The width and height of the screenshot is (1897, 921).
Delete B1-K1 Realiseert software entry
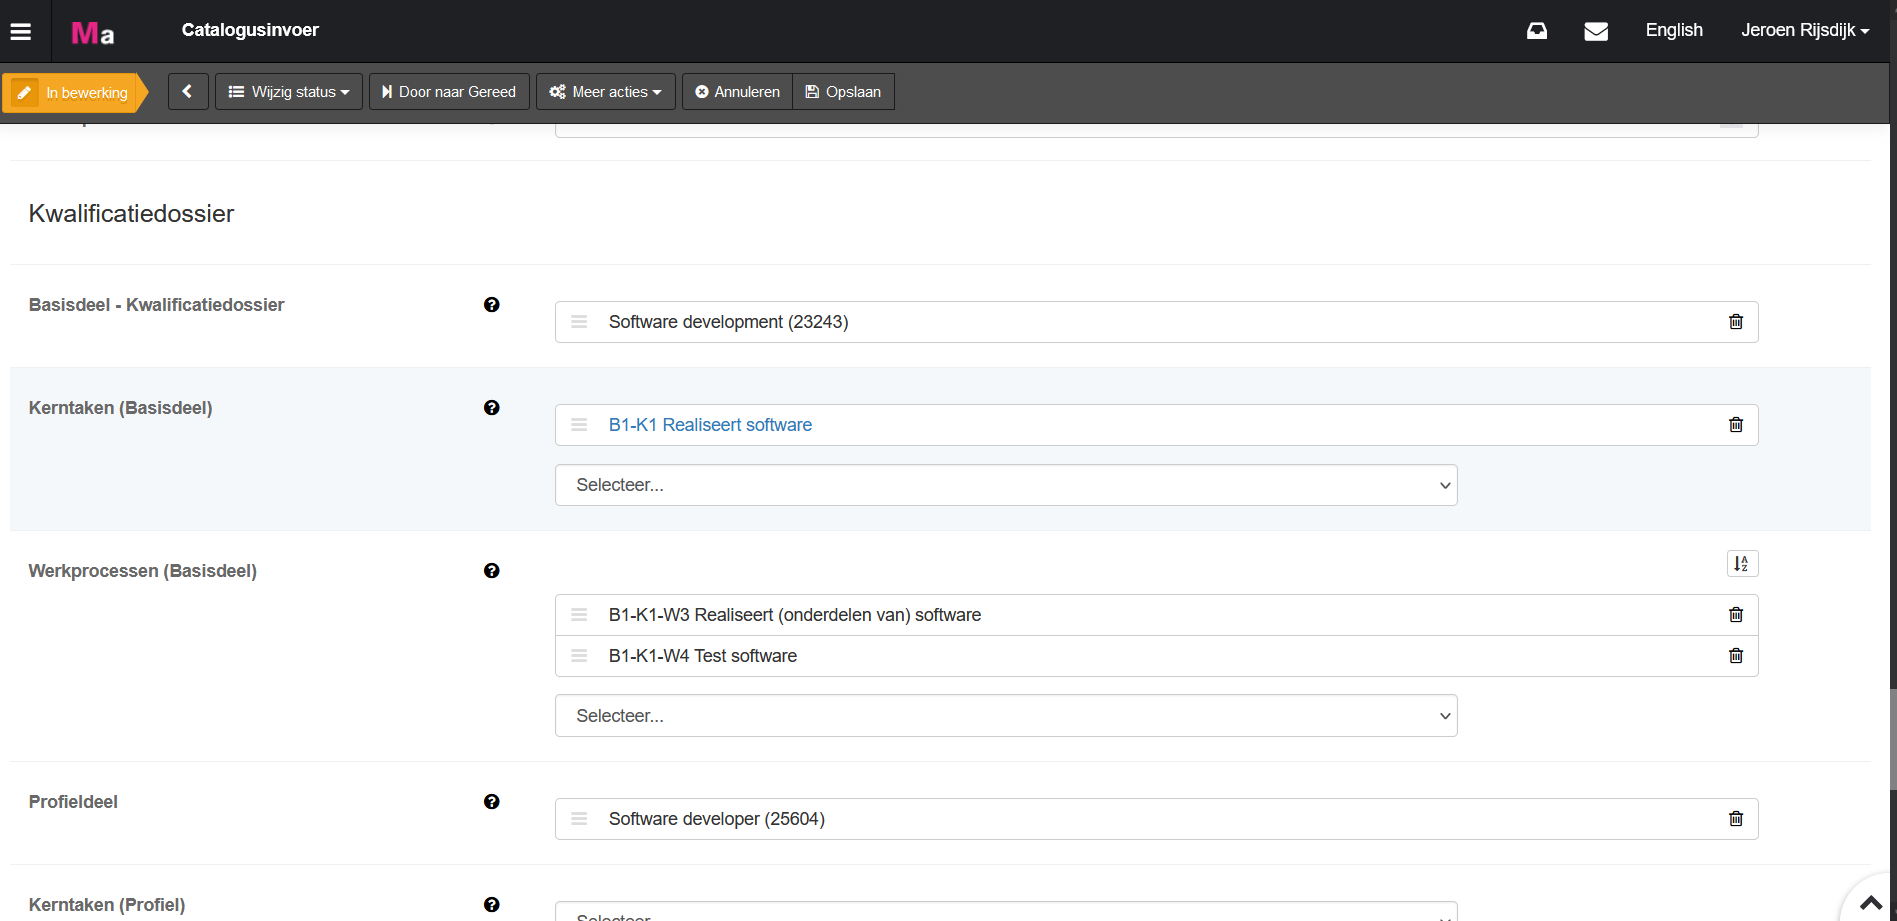click(x=1736, y=425)
